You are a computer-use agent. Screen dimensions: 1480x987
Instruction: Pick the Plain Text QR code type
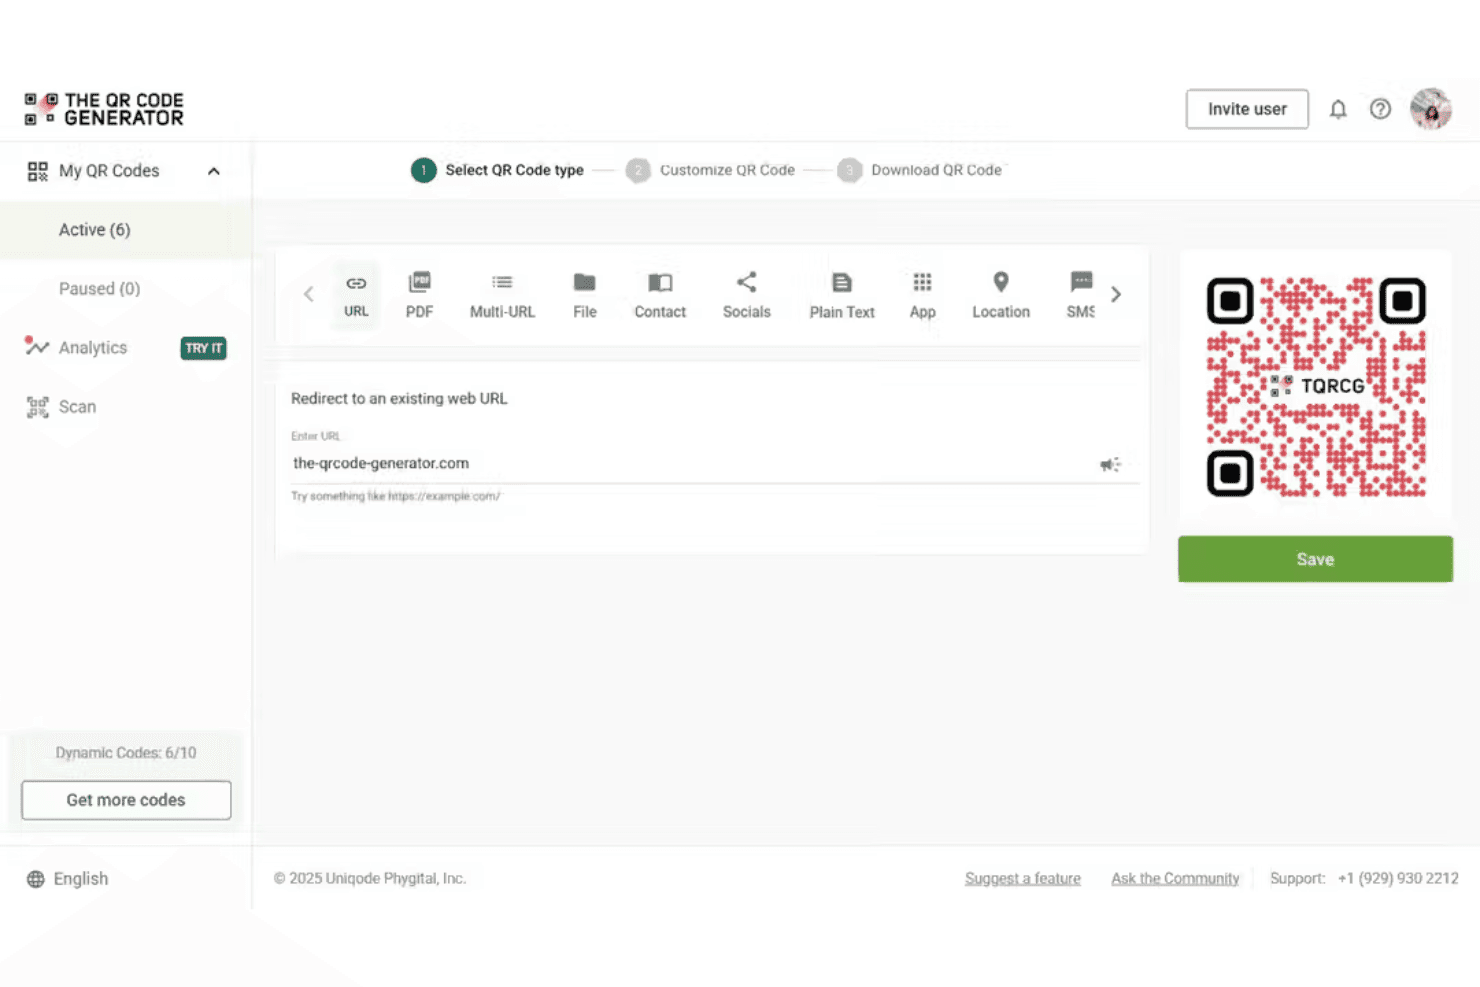coord(842,295)
